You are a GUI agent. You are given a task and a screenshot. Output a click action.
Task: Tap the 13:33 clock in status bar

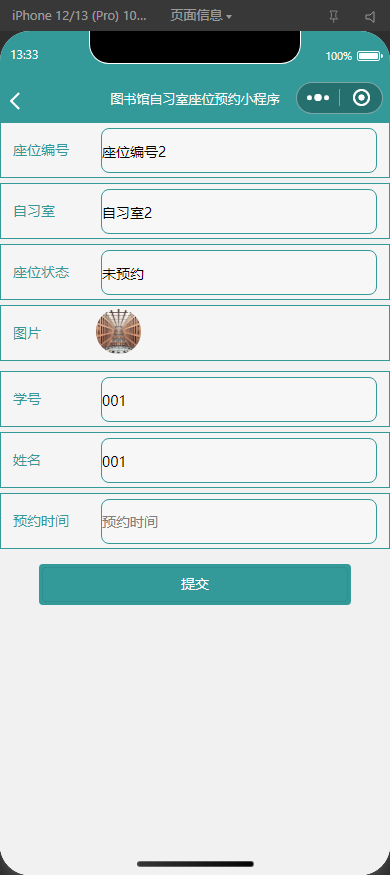(25, 55)
